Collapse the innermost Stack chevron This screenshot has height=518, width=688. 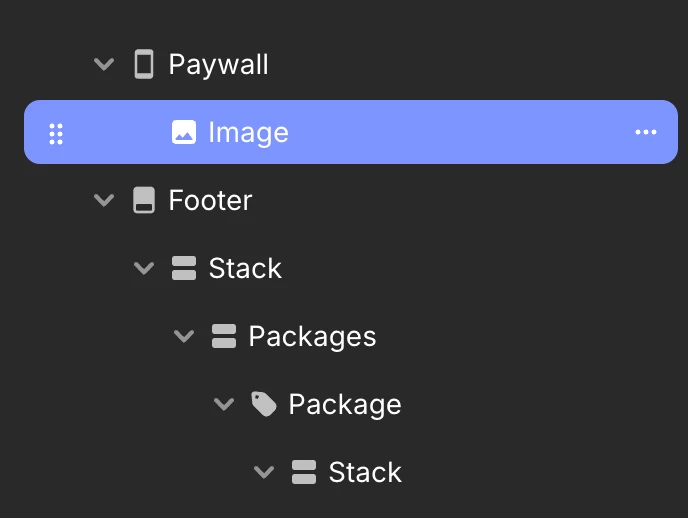pos(264,472)
